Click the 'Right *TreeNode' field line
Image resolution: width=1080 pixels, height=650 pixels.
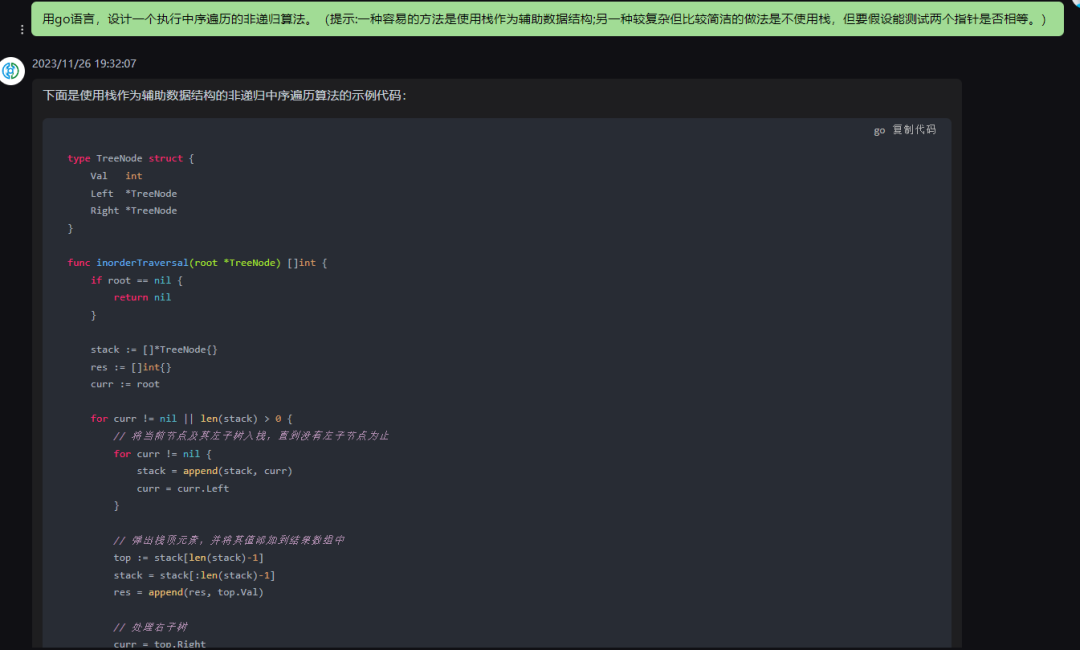(x=134, y=211)
